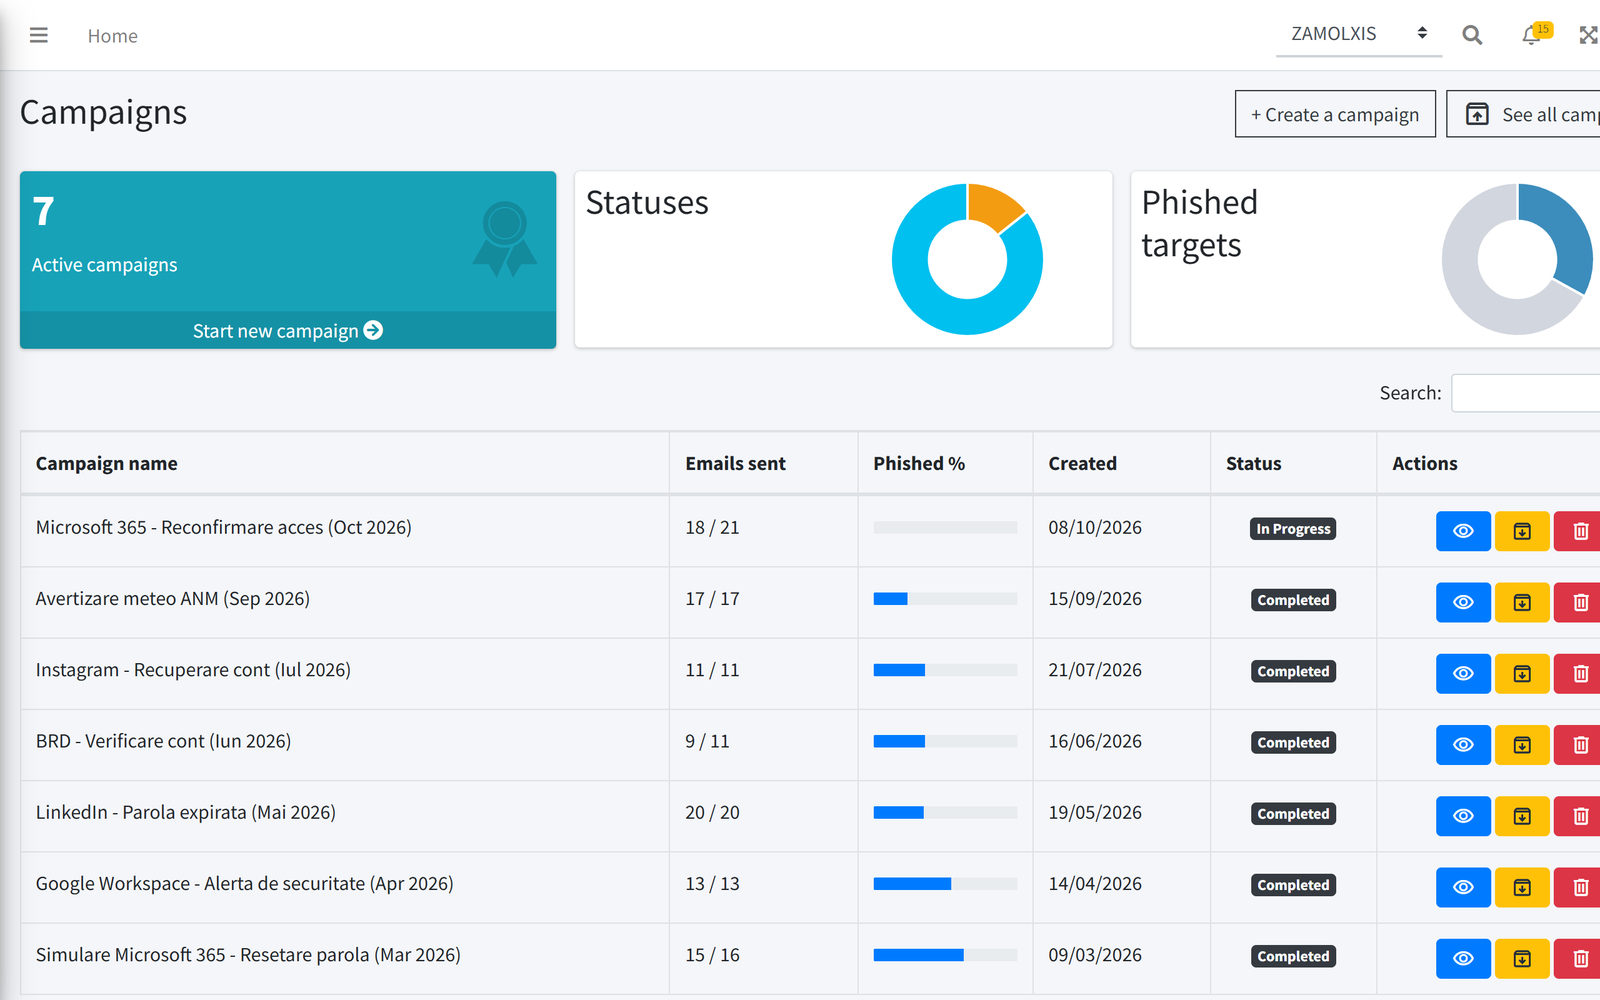Archive the Instagram Recuperare cont campaign

[x=1522, y=674]
